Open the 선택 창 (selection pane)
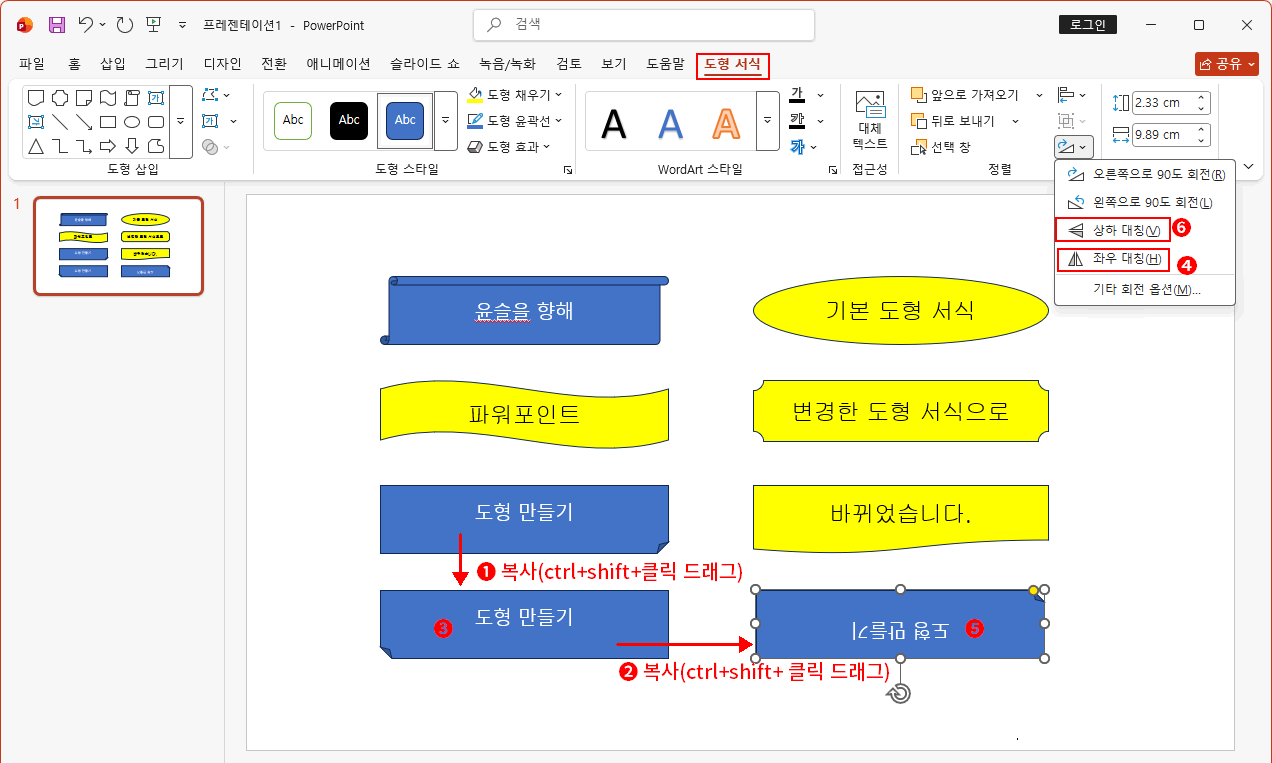Image resolution: width=1272 pixels, height=763 pixels. click(917, 145)
